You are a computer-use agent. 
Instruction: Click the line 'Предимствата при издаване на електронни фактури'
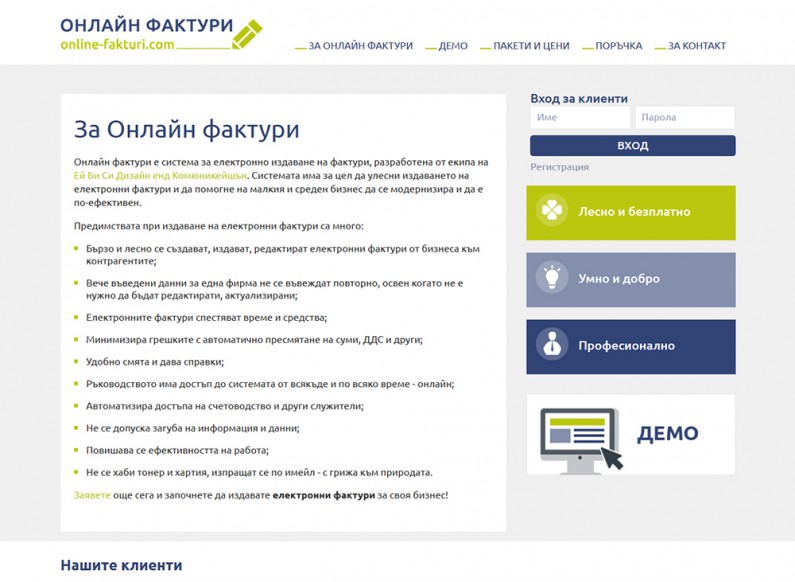[x=219, y=226]
